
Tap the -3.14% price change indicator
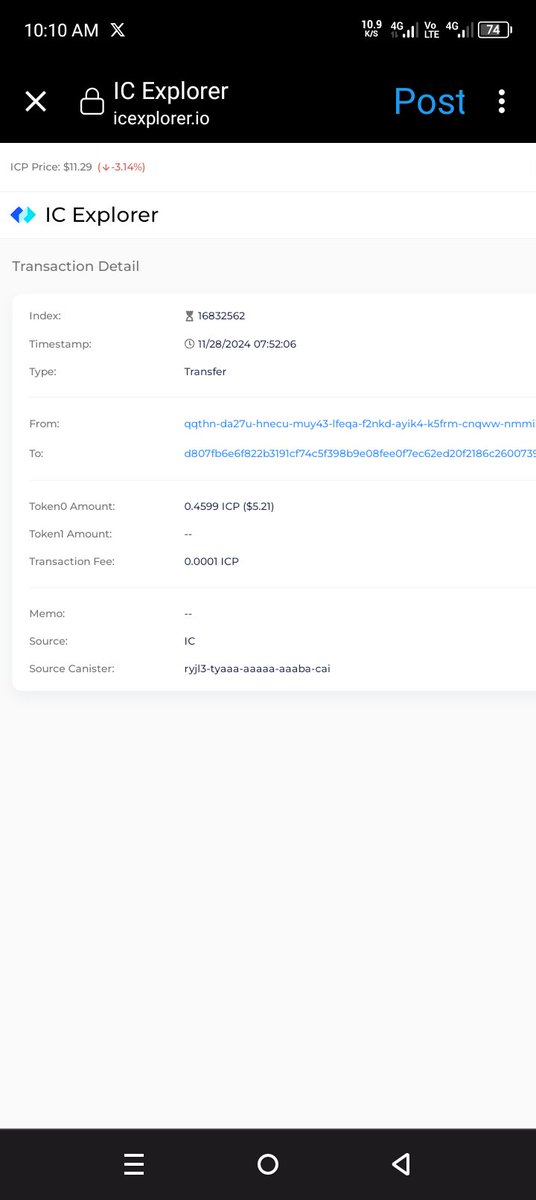coord(121,167)
